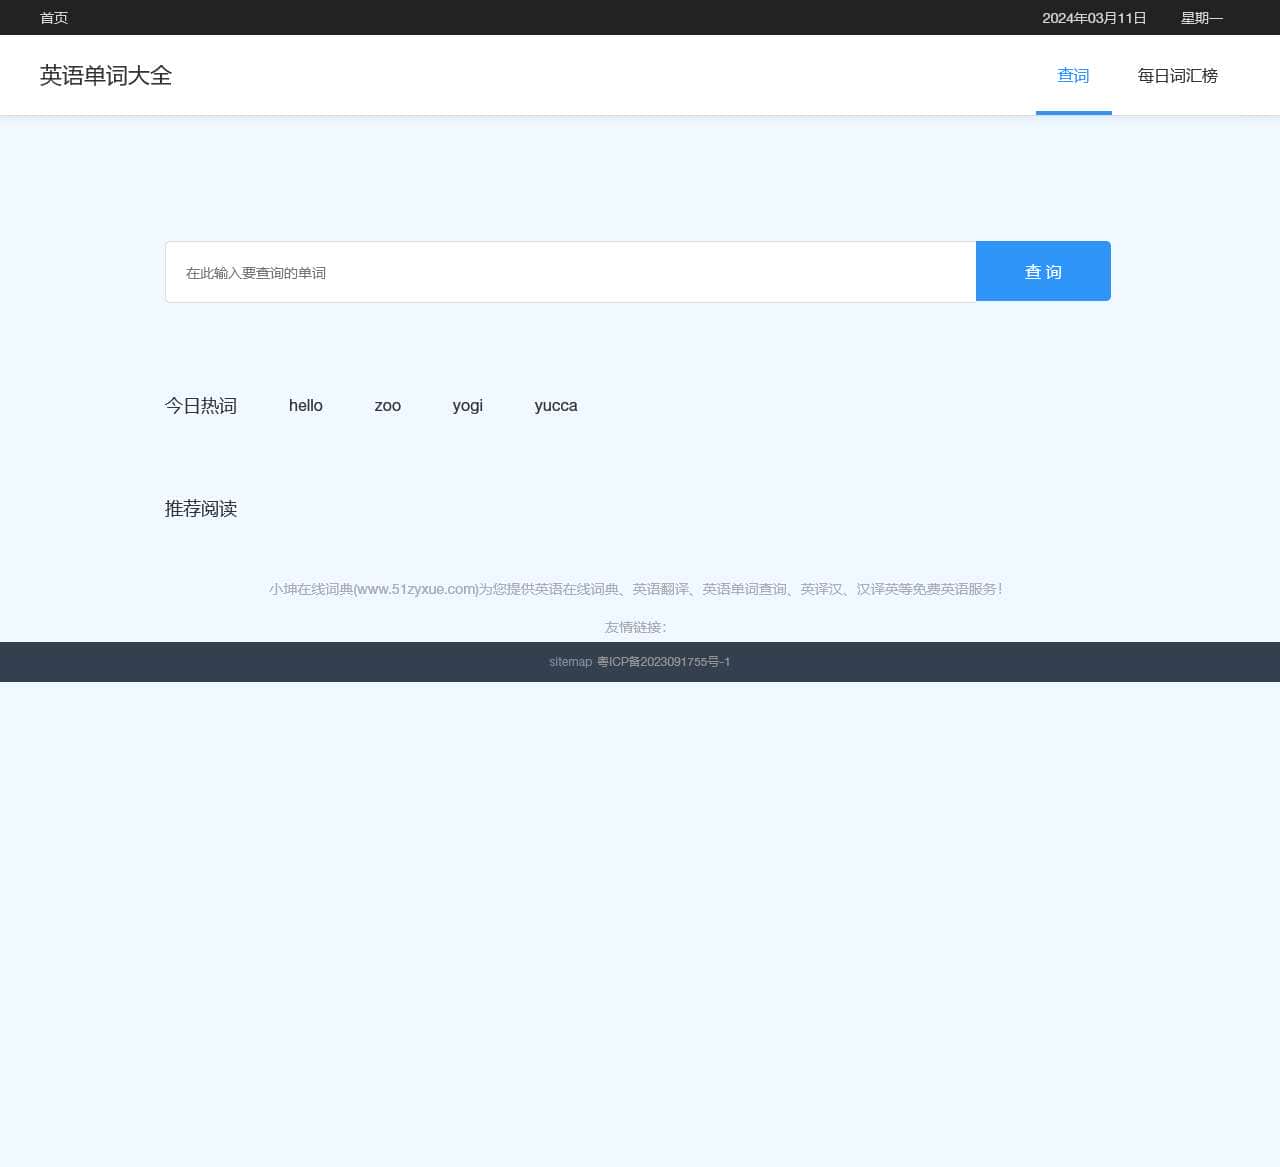Select the 查词 navigation tab
The image size is (1280, 1167).
coord(1073,76)
